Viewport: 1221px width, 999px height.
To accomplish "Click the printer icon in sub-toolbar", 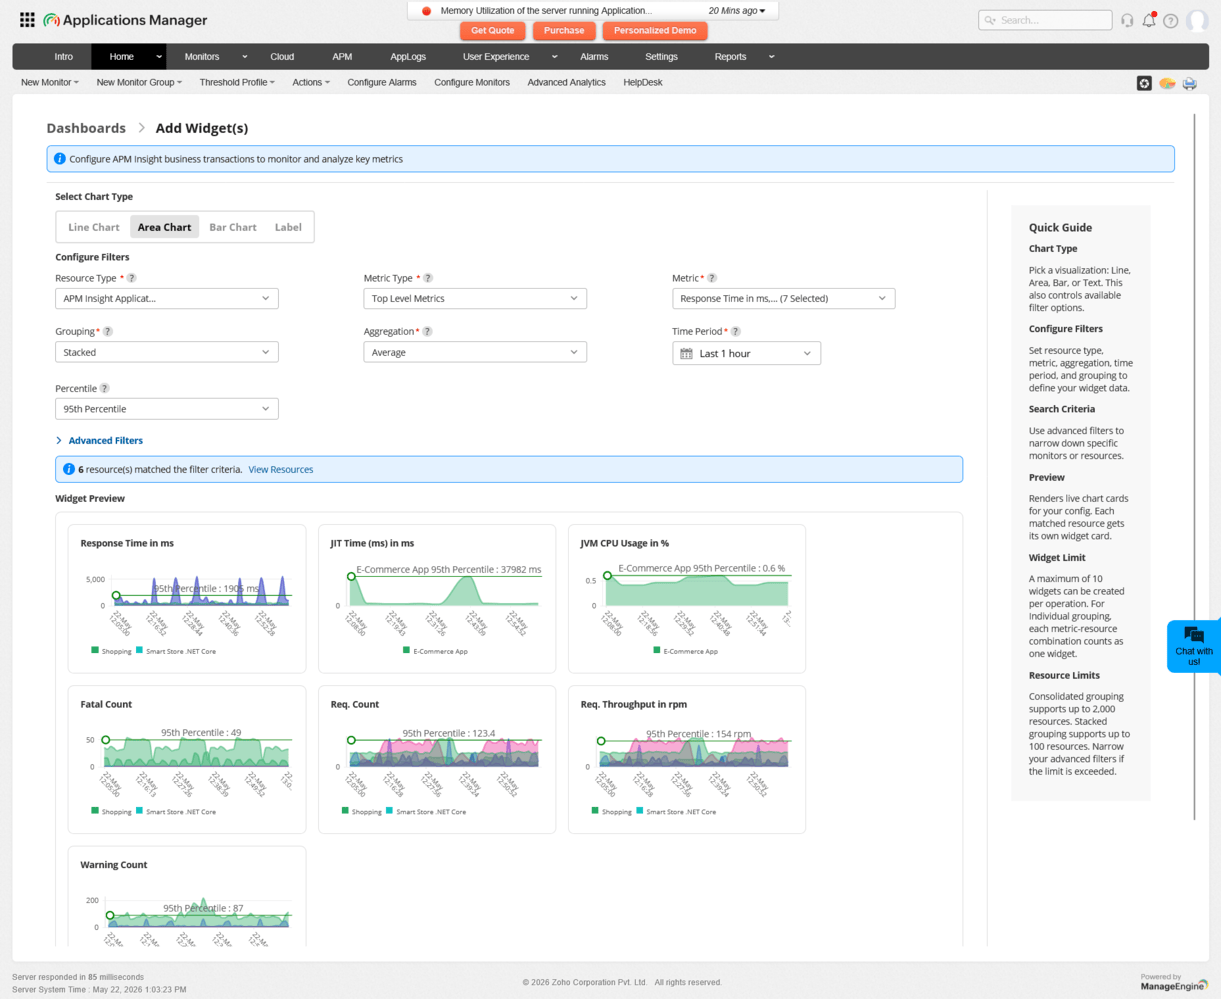I will [x=1190, y=83].
